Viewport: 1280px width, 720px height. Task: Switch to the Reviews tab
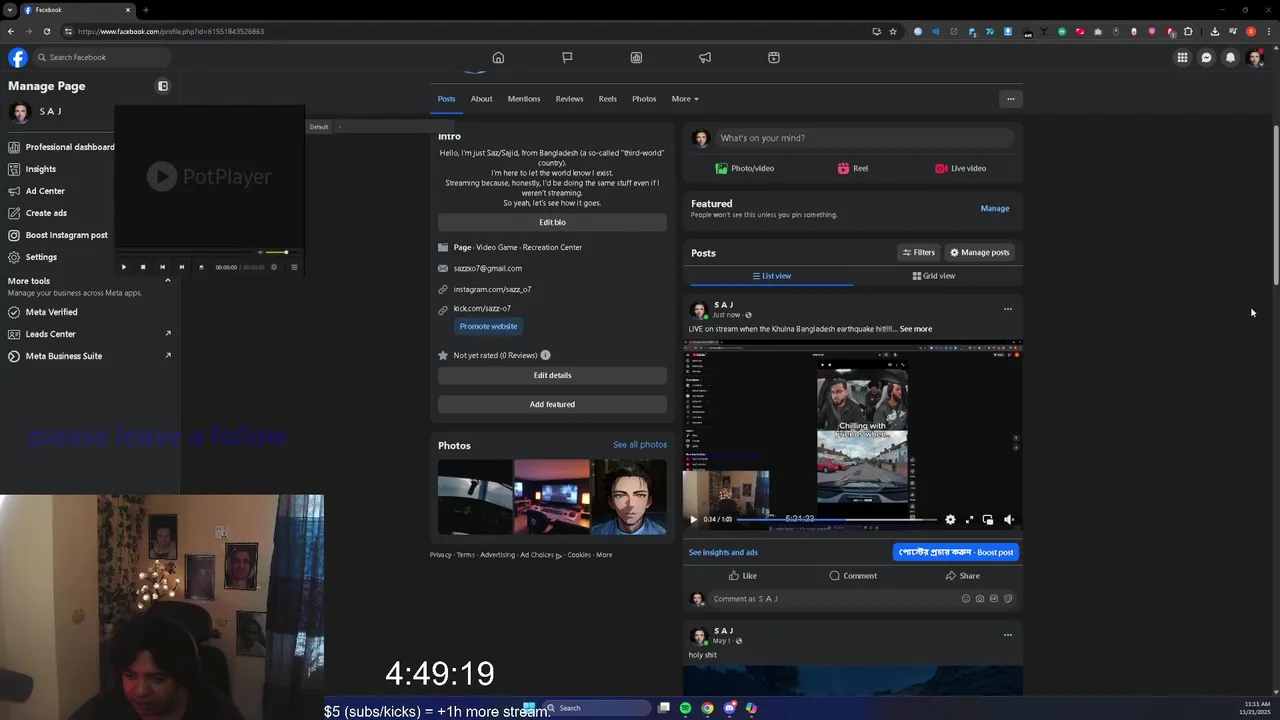569,99
